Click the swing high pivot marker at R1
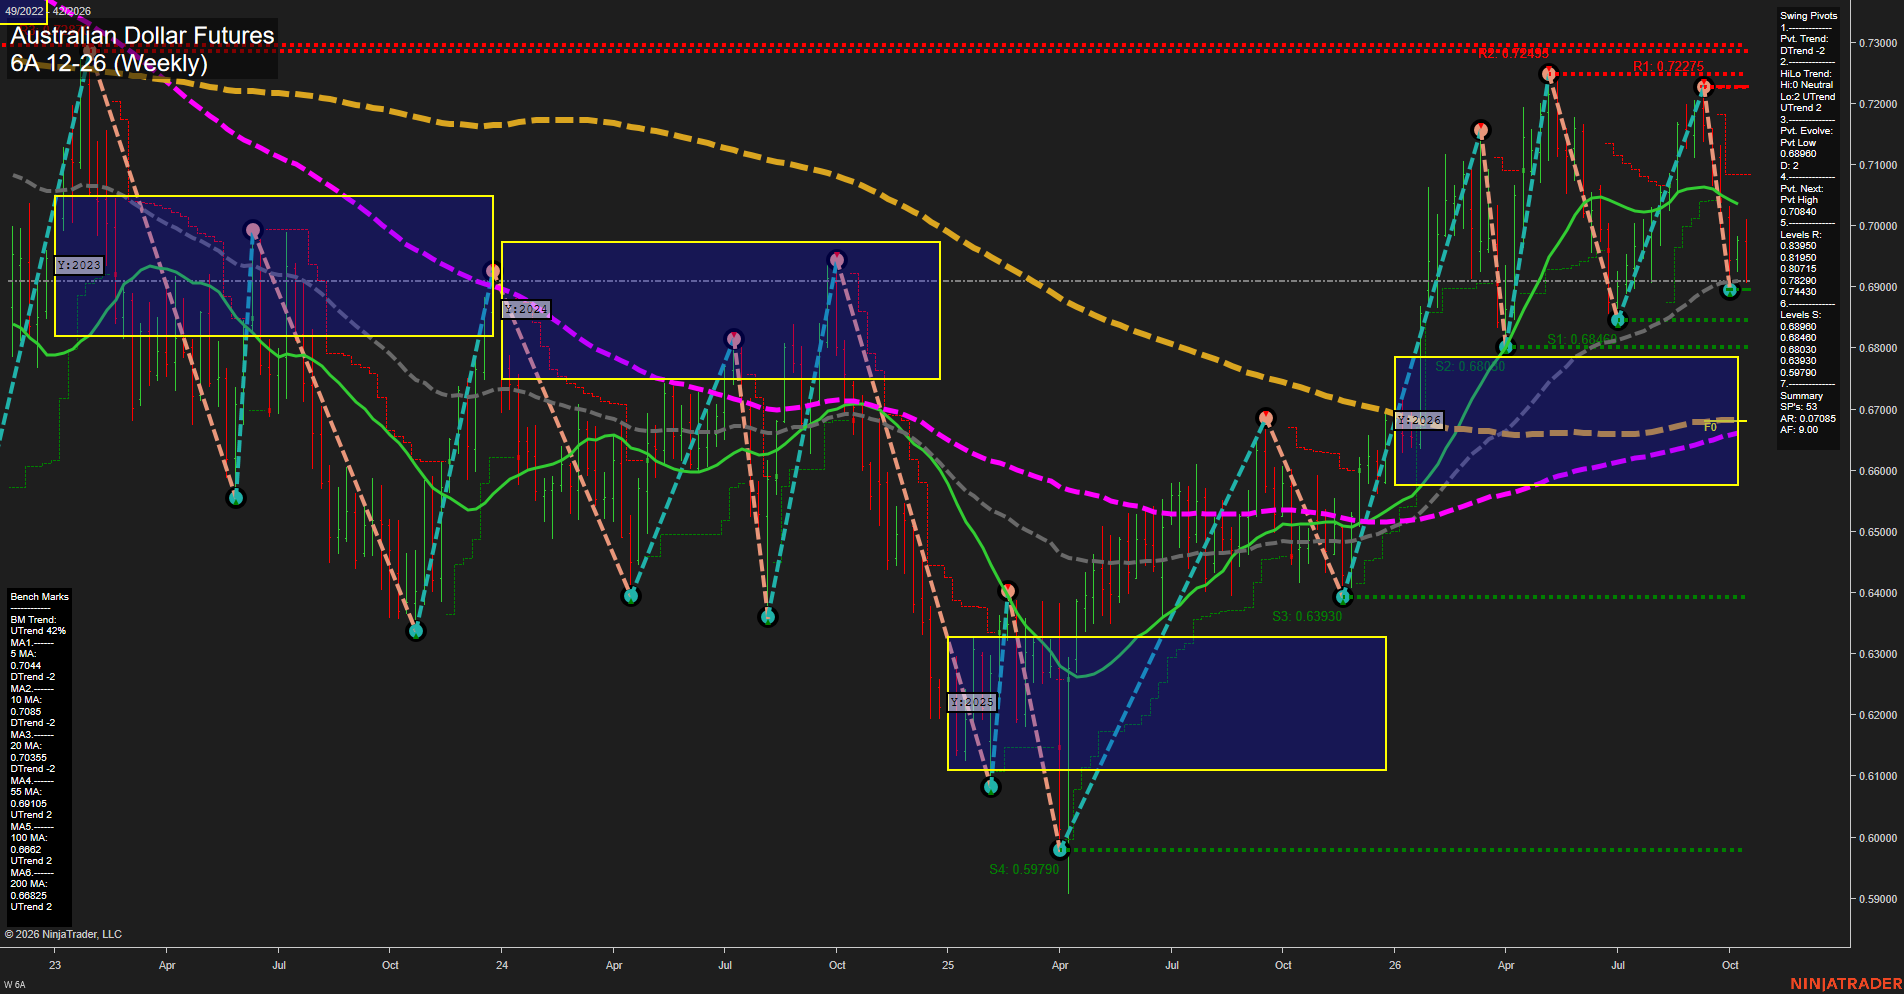 pyautogui.click(x=1703, y=87)
